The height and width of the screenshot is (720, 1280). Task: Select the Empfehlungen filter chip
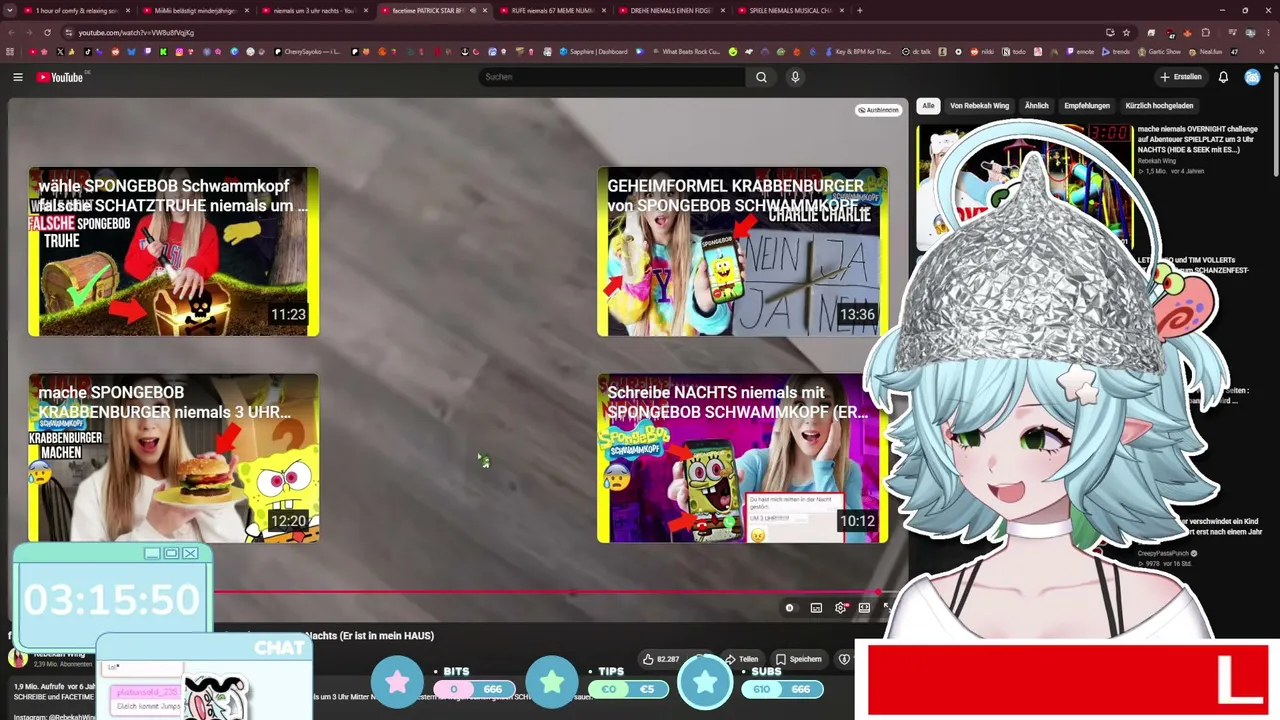[x=1087, y=106]
